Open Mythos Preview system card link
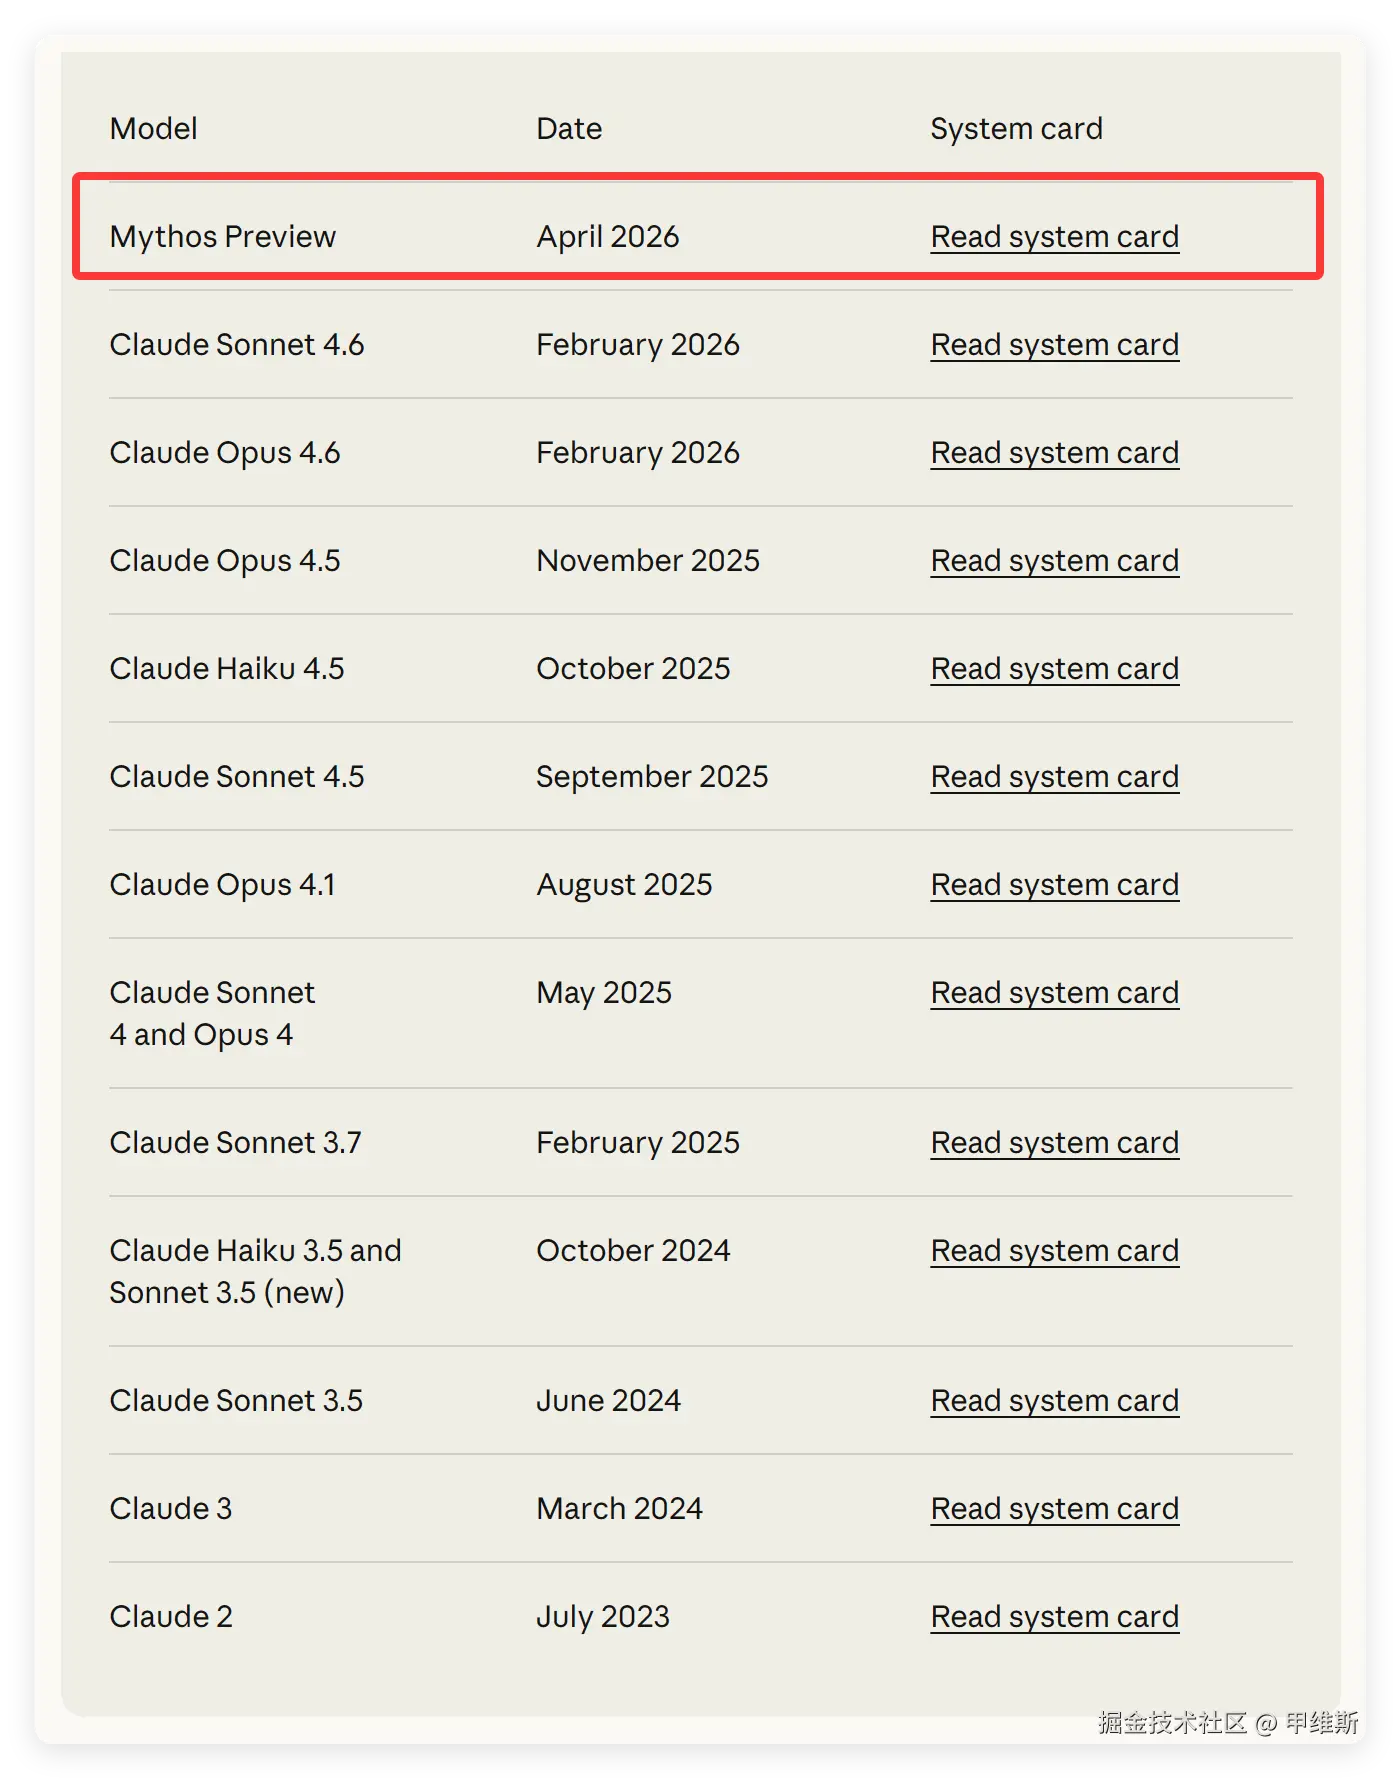The image size is (1400, 1778). click(1054, 237)
